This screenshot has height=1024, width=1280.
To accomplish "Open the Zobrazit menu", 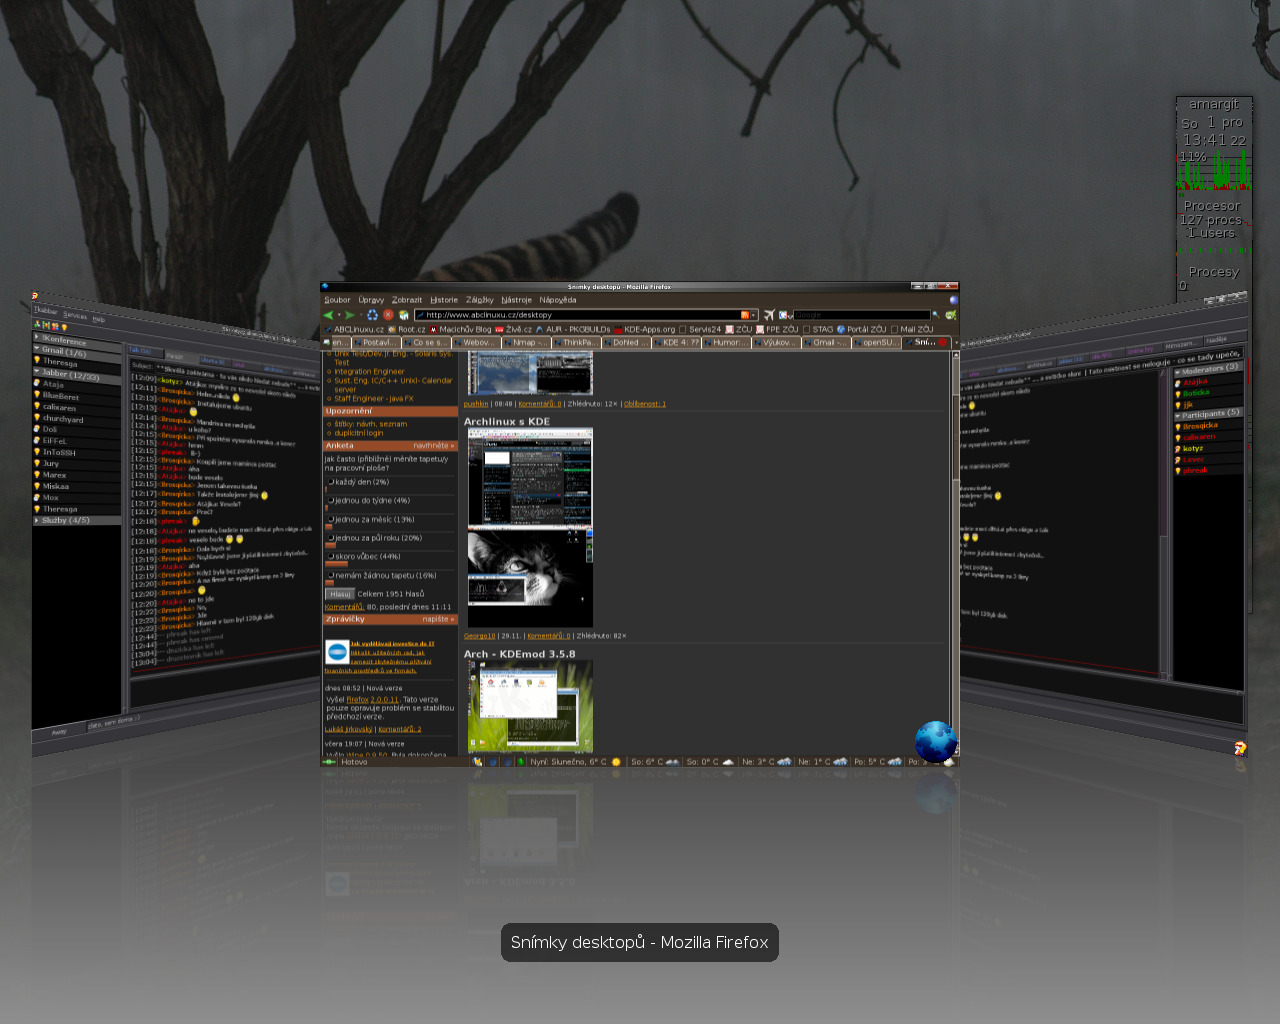I will (x=407, y=300).
